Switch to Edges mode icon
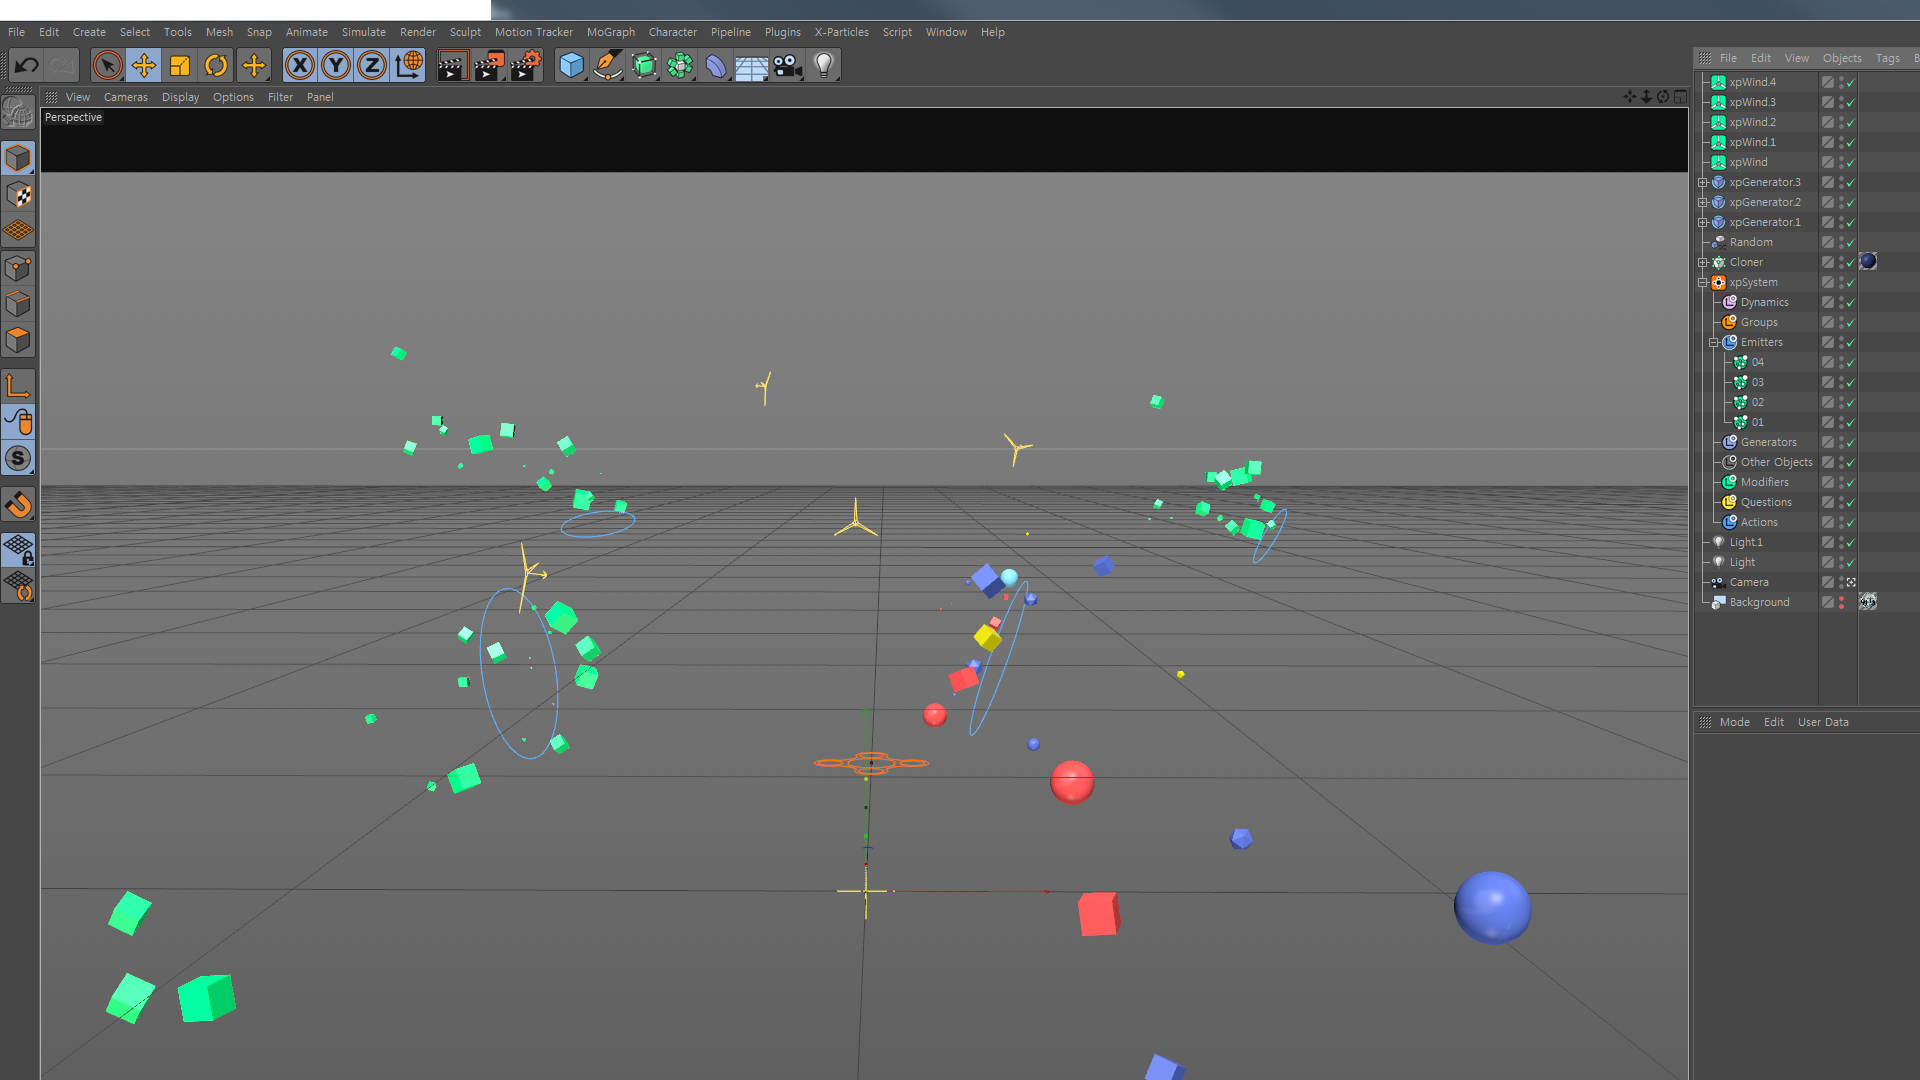 point(18,304)
